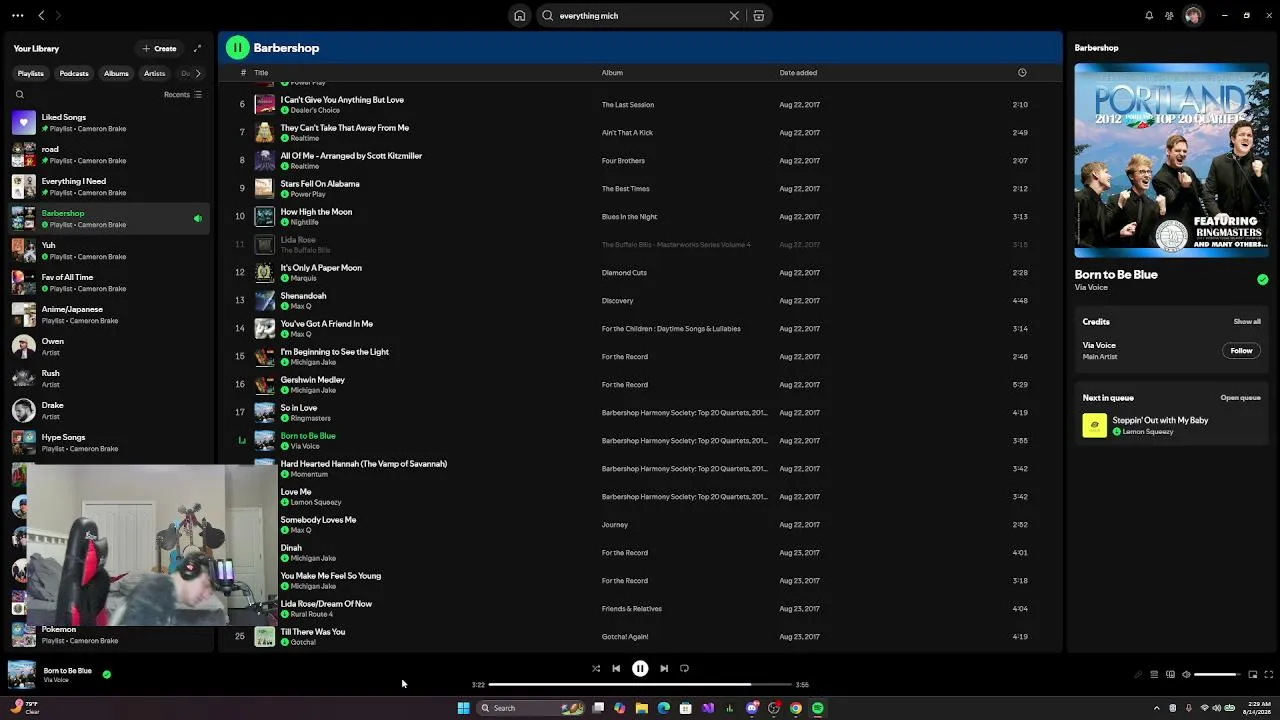Filter library by Albums

[116, 73]
